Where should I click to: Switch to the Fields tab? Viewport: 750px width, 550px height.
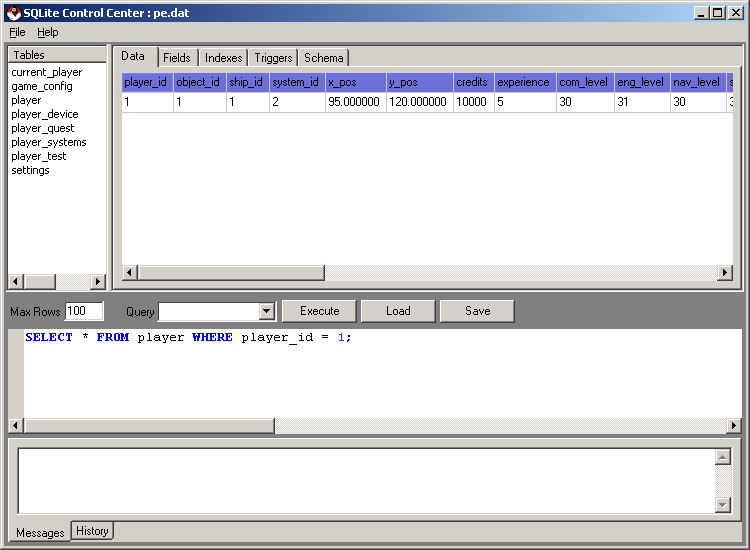tap(177, 58)
